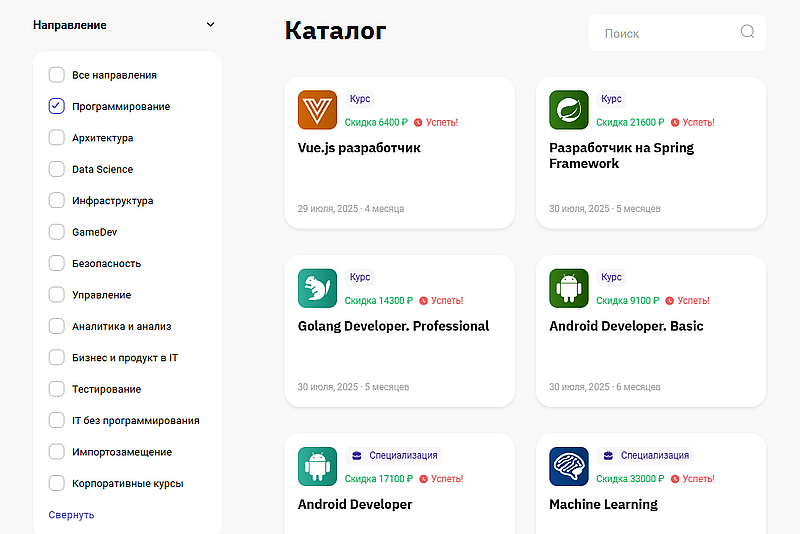Click the clock icon on Machine Learning card
The width and height of the screenshot is (800, 534).
pyautogui.click(x=674, y=479)
